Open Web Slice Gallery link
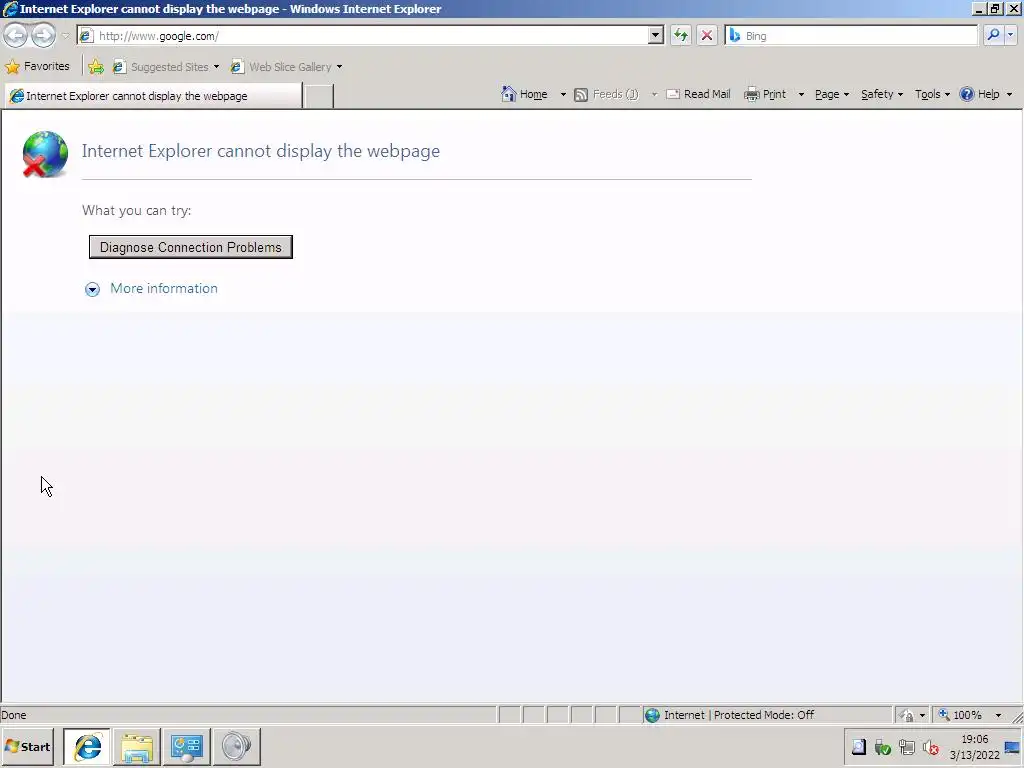The image size is (1024, 768). [287, 67]
